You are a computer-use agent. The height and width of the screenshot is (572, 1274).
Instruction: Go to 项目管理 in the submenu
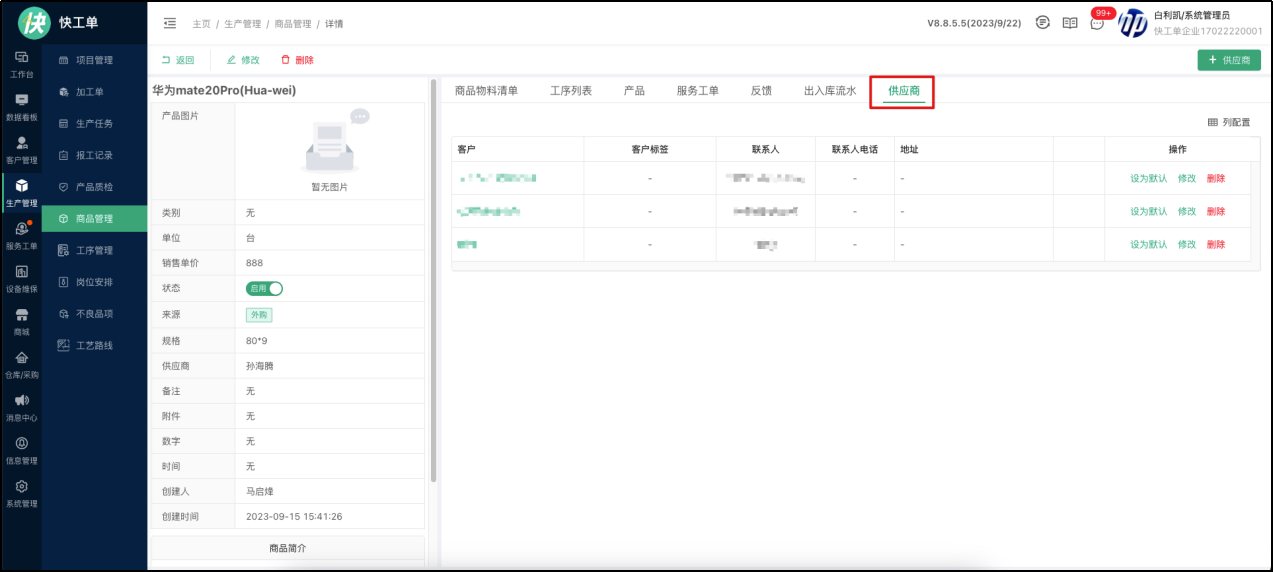click(x=95, y=60)
